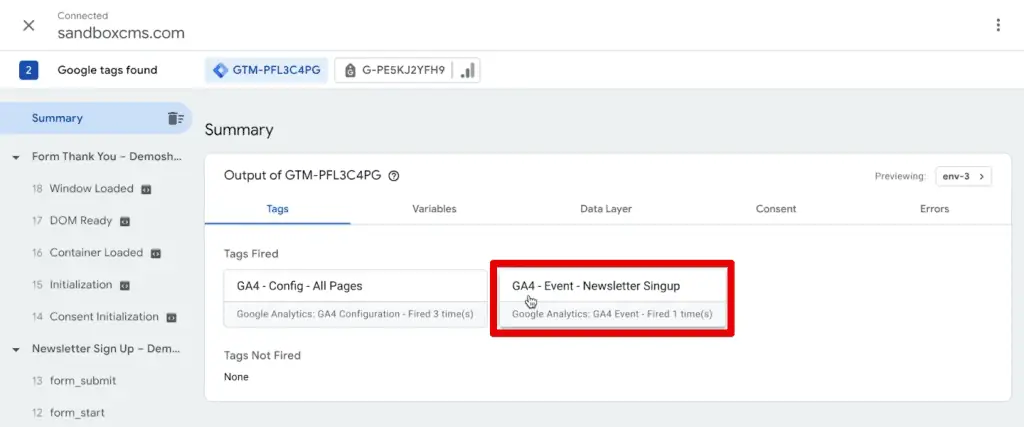Click the code icon beside Container Loaded

pyautogui.click(x=155, y=253)
